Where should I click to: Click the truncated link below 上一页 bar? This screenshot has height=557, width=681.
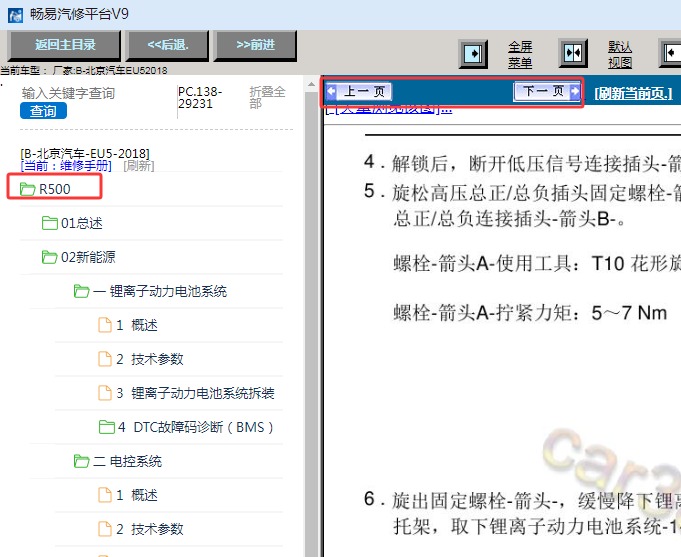(x=389, y=109)
